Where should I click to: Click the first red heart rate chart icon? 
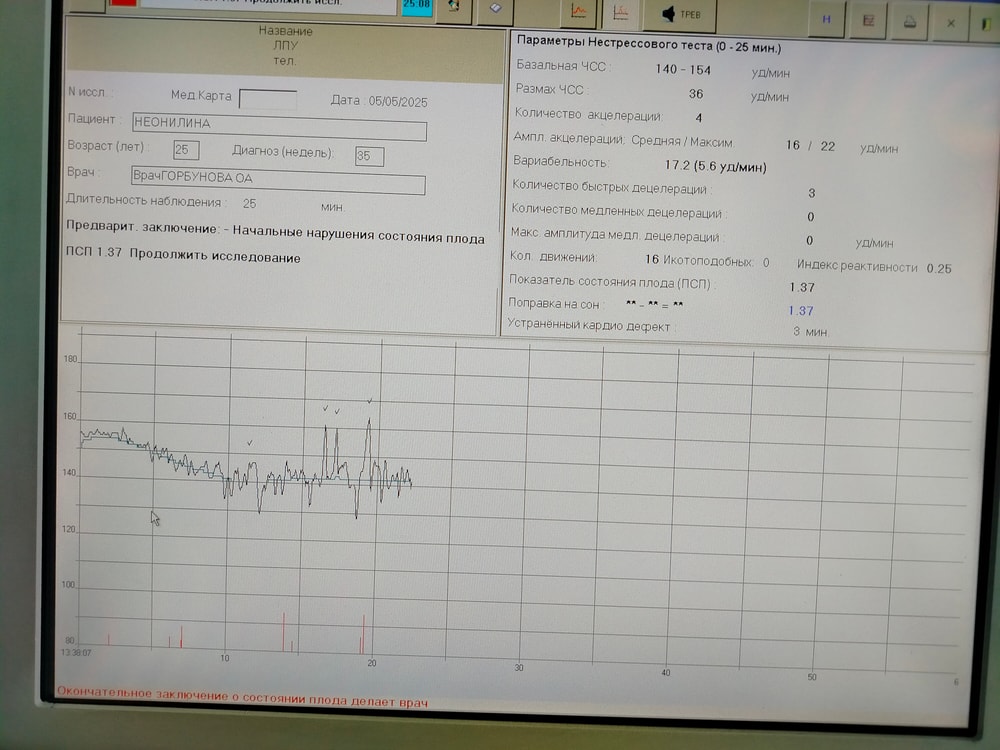578,12
